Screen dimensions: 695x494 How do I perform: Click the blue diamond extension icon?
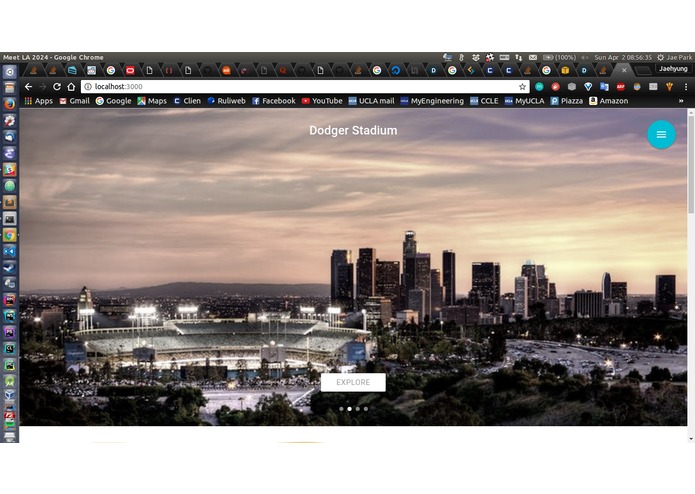click(588, 87)
